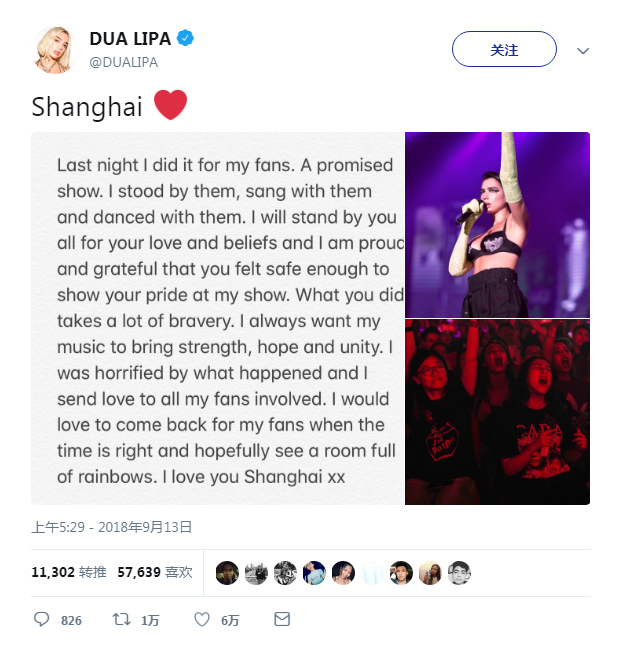625x652 pixels.
Task: Open the DUA LIPA display name link
Action: (130, 39)
